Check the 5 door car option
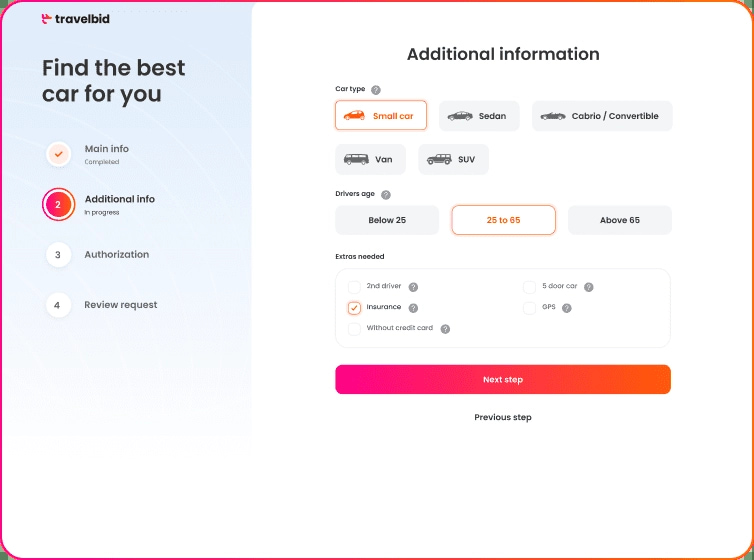This screenshot has height=560, width=754. 529,287
